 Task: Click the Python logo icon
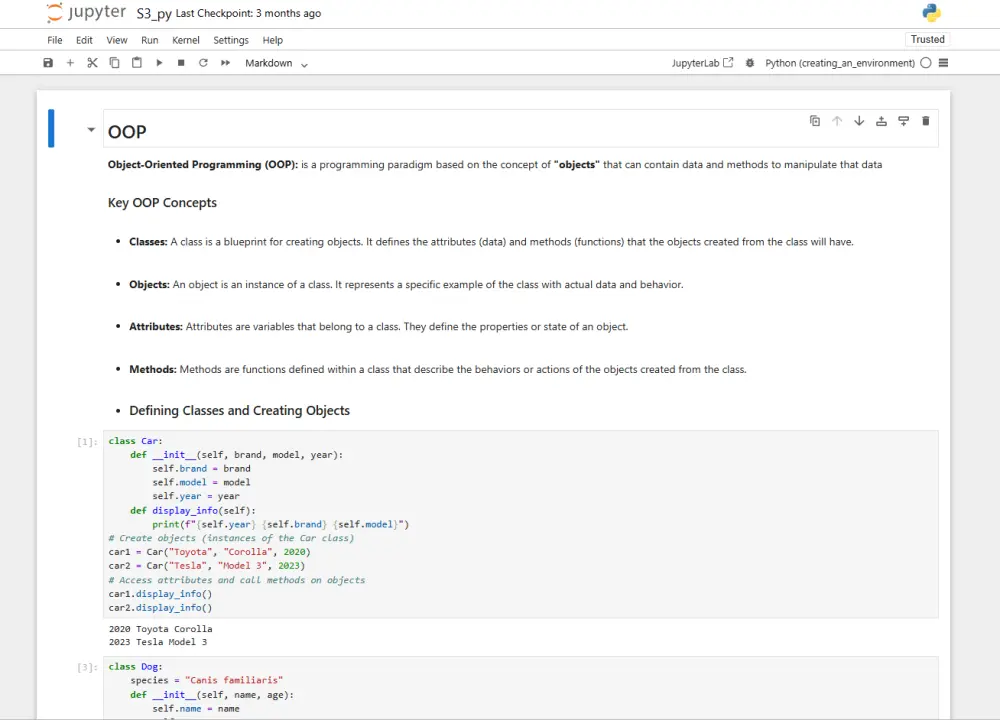coord(931,13)
